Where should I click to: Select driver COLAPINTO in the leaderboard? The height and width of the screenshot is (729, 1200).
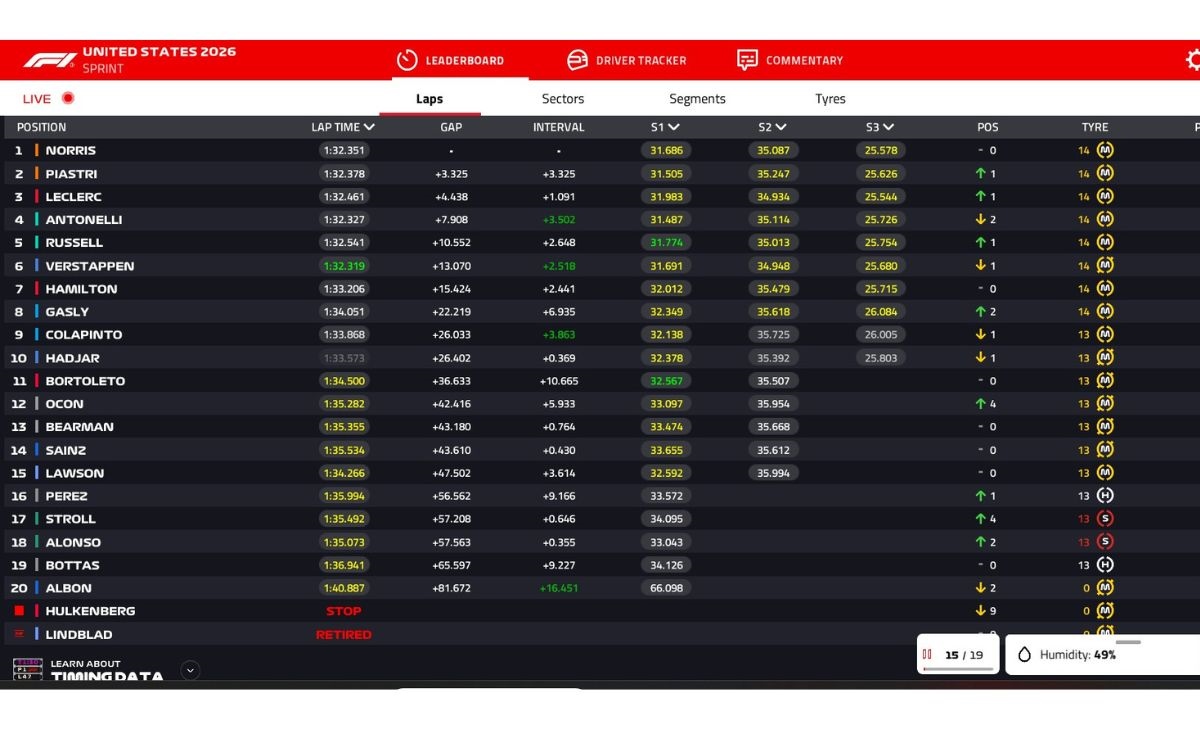pos(84,334)
